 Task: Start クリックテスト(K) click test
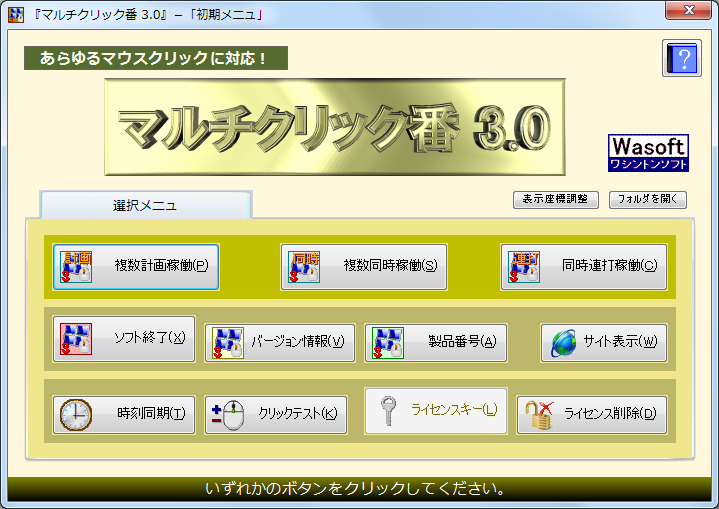[276, 415]
